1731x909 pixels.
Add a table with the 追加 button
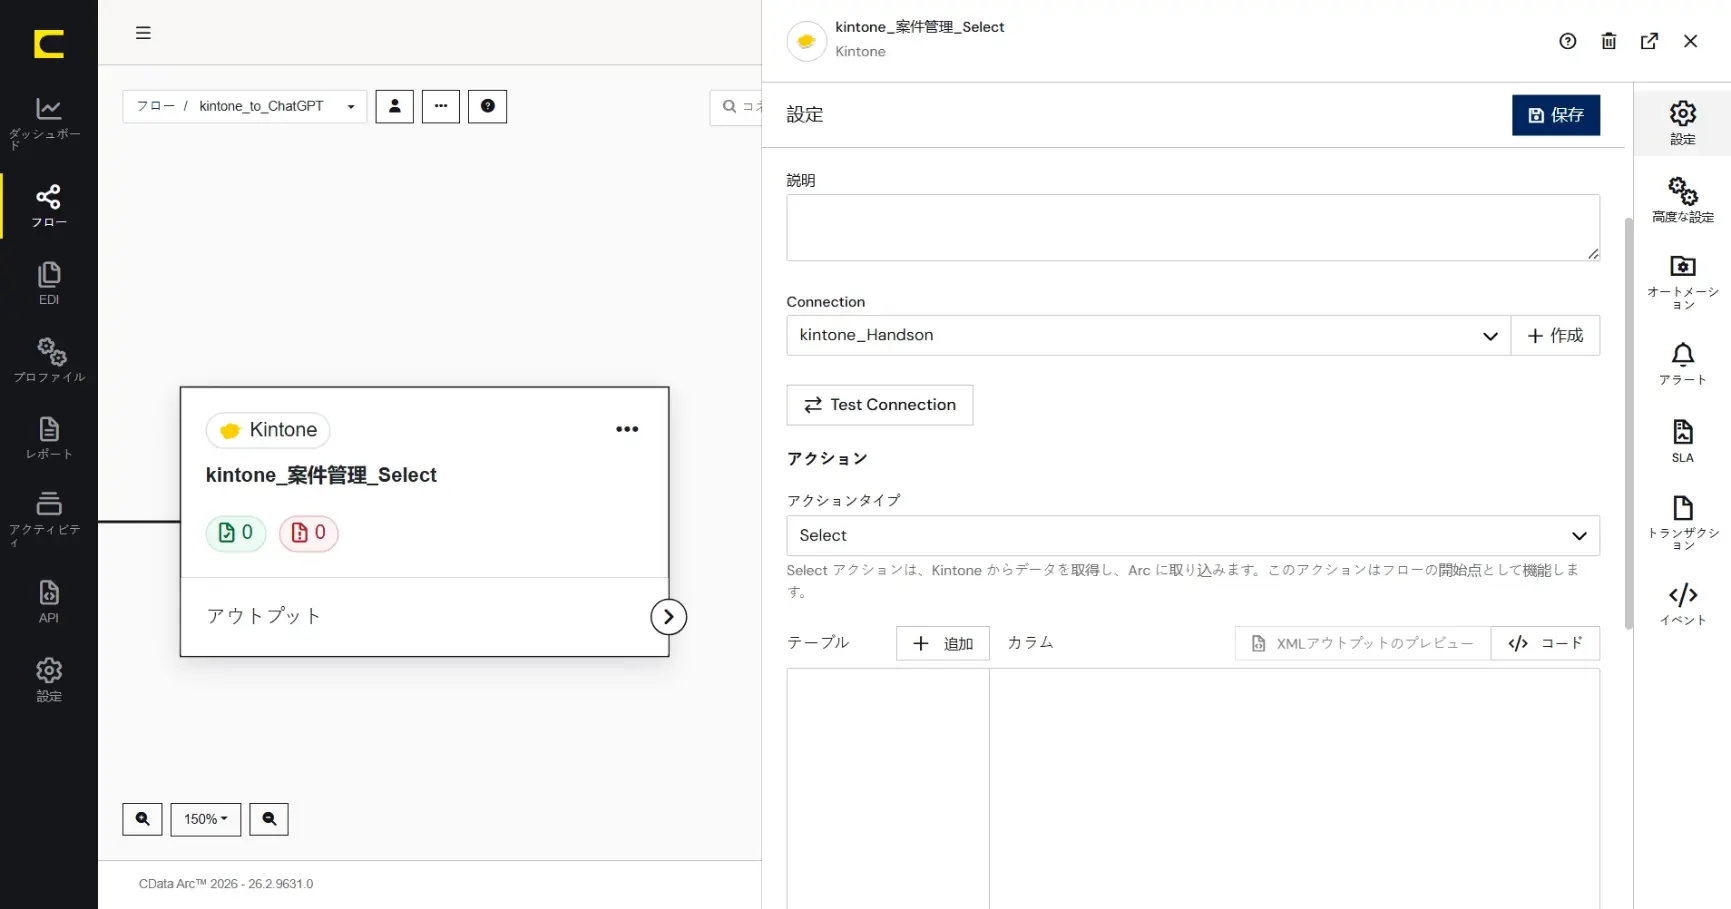point(943,644)
